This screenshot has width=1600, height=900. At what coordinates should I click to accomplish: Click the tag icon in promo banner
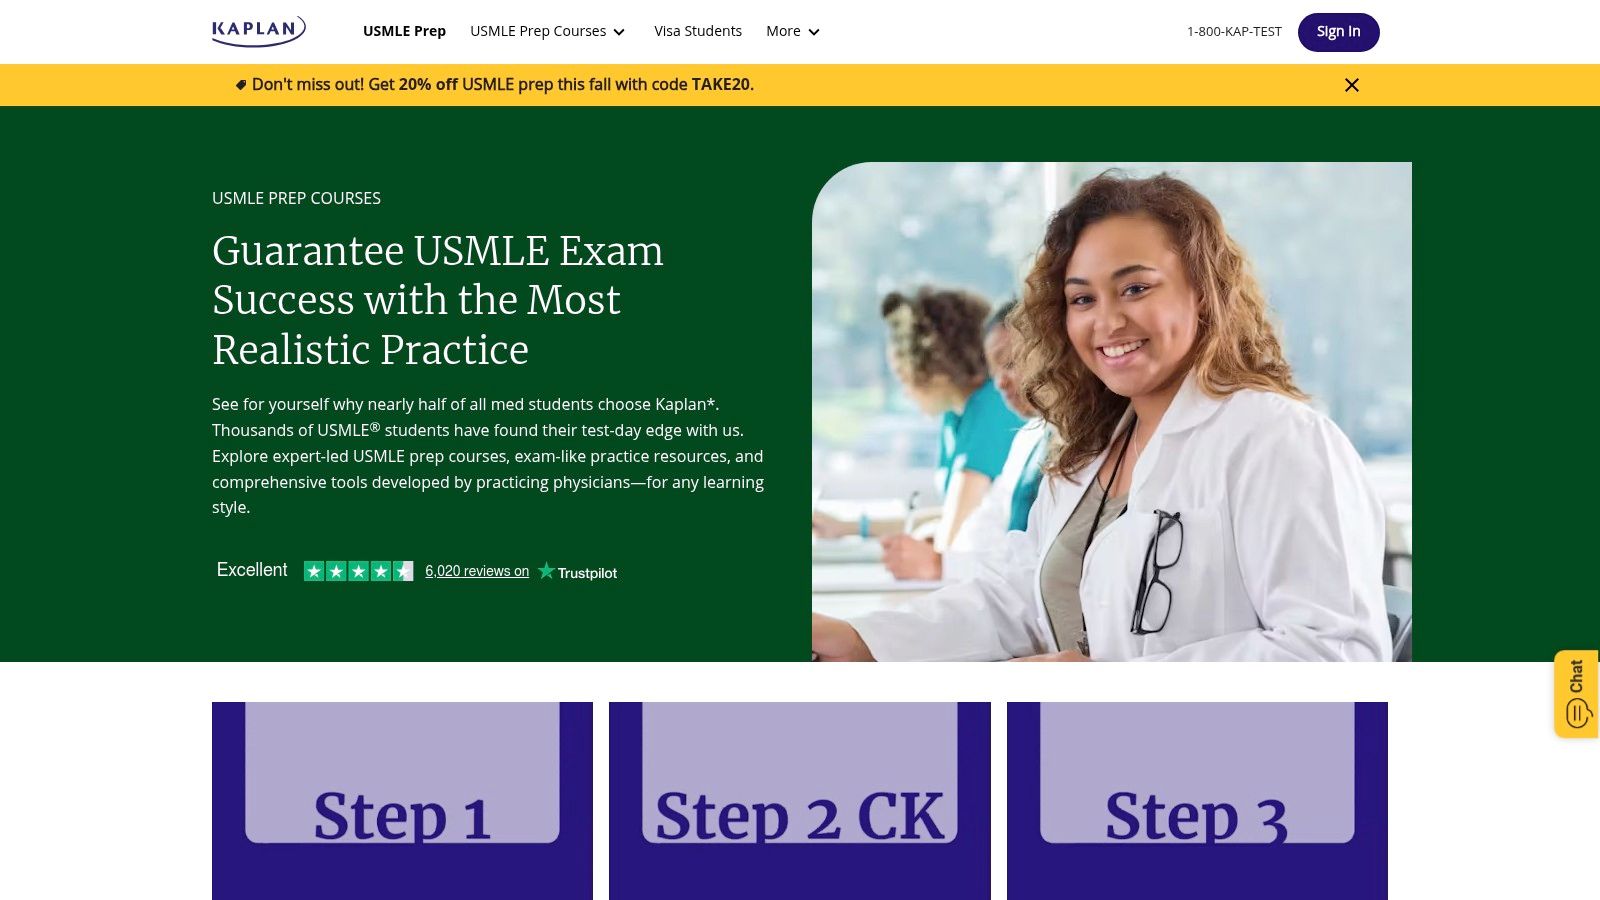pos(241,85)
